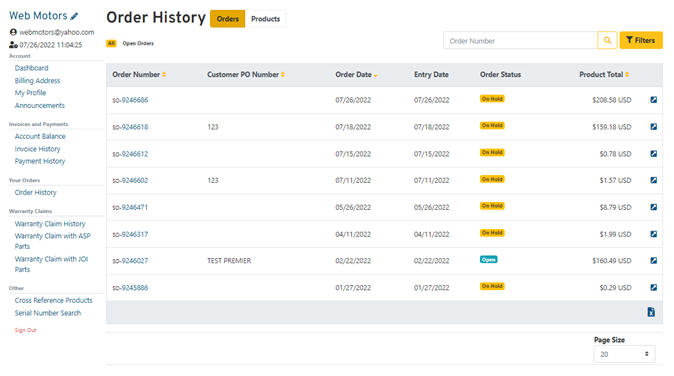Screen dimensions: 674x376
Task: Click Order Status column header
Action: [x=500, y=75]
